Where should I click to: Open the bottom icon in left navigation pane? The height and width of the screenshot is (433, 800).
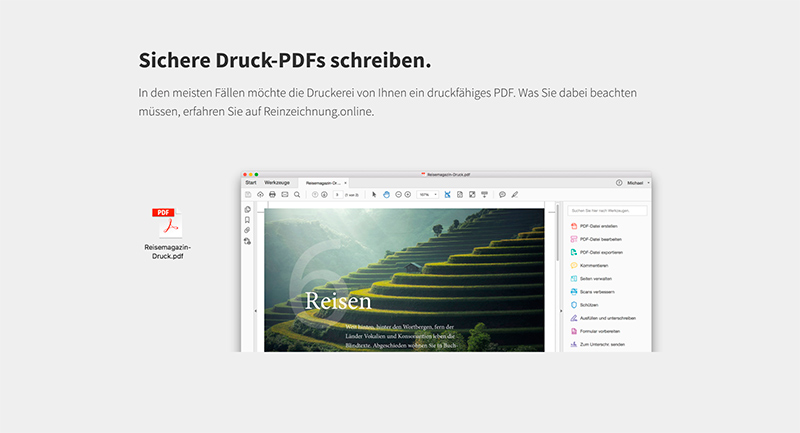pyautogui.click(x=247, y=241)
